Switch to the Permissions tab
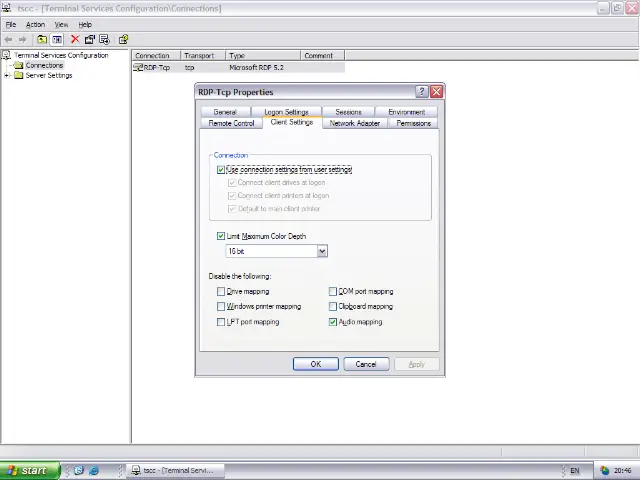 (413, 123)
